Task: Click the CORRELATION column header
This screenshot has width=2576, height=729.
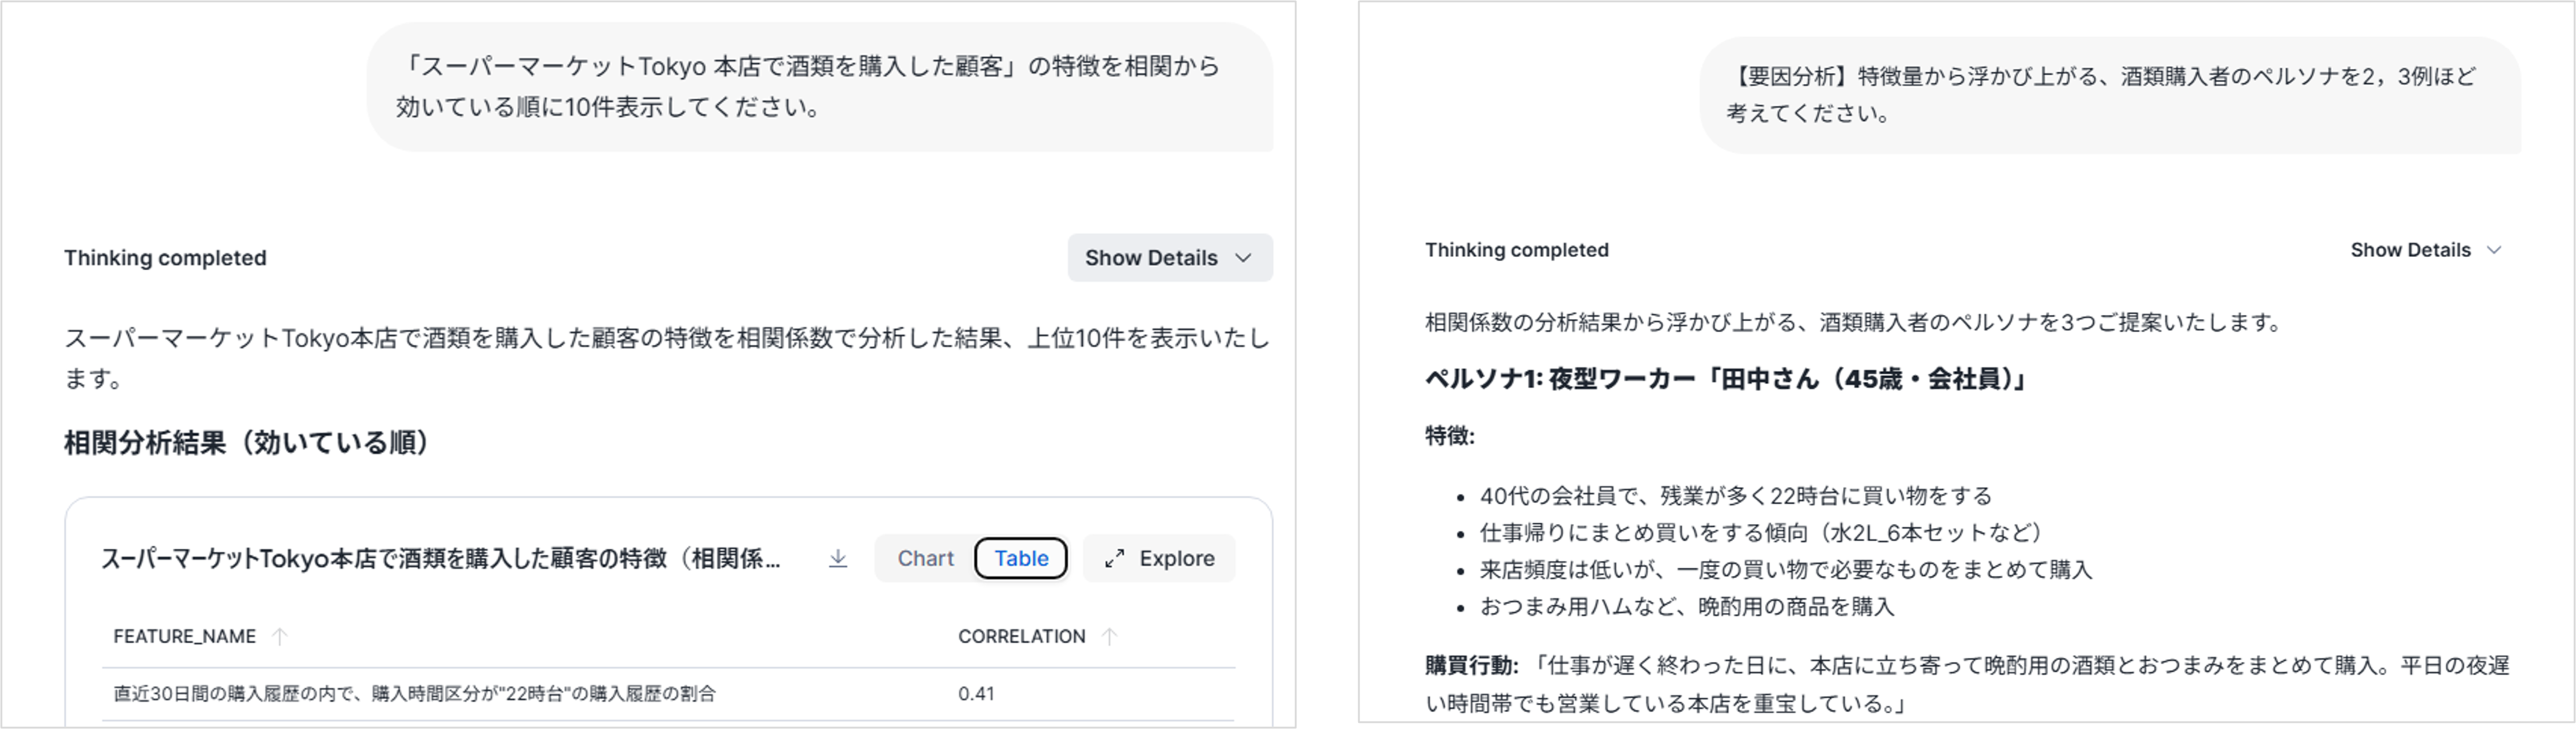Action: 1021,636
